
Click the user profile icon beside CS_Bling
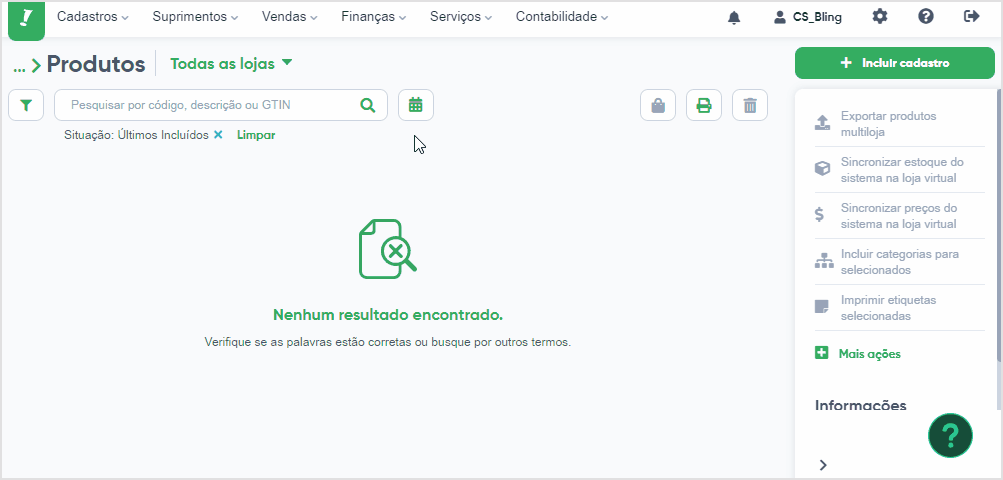pyautogui.click(x=779, y=17)
